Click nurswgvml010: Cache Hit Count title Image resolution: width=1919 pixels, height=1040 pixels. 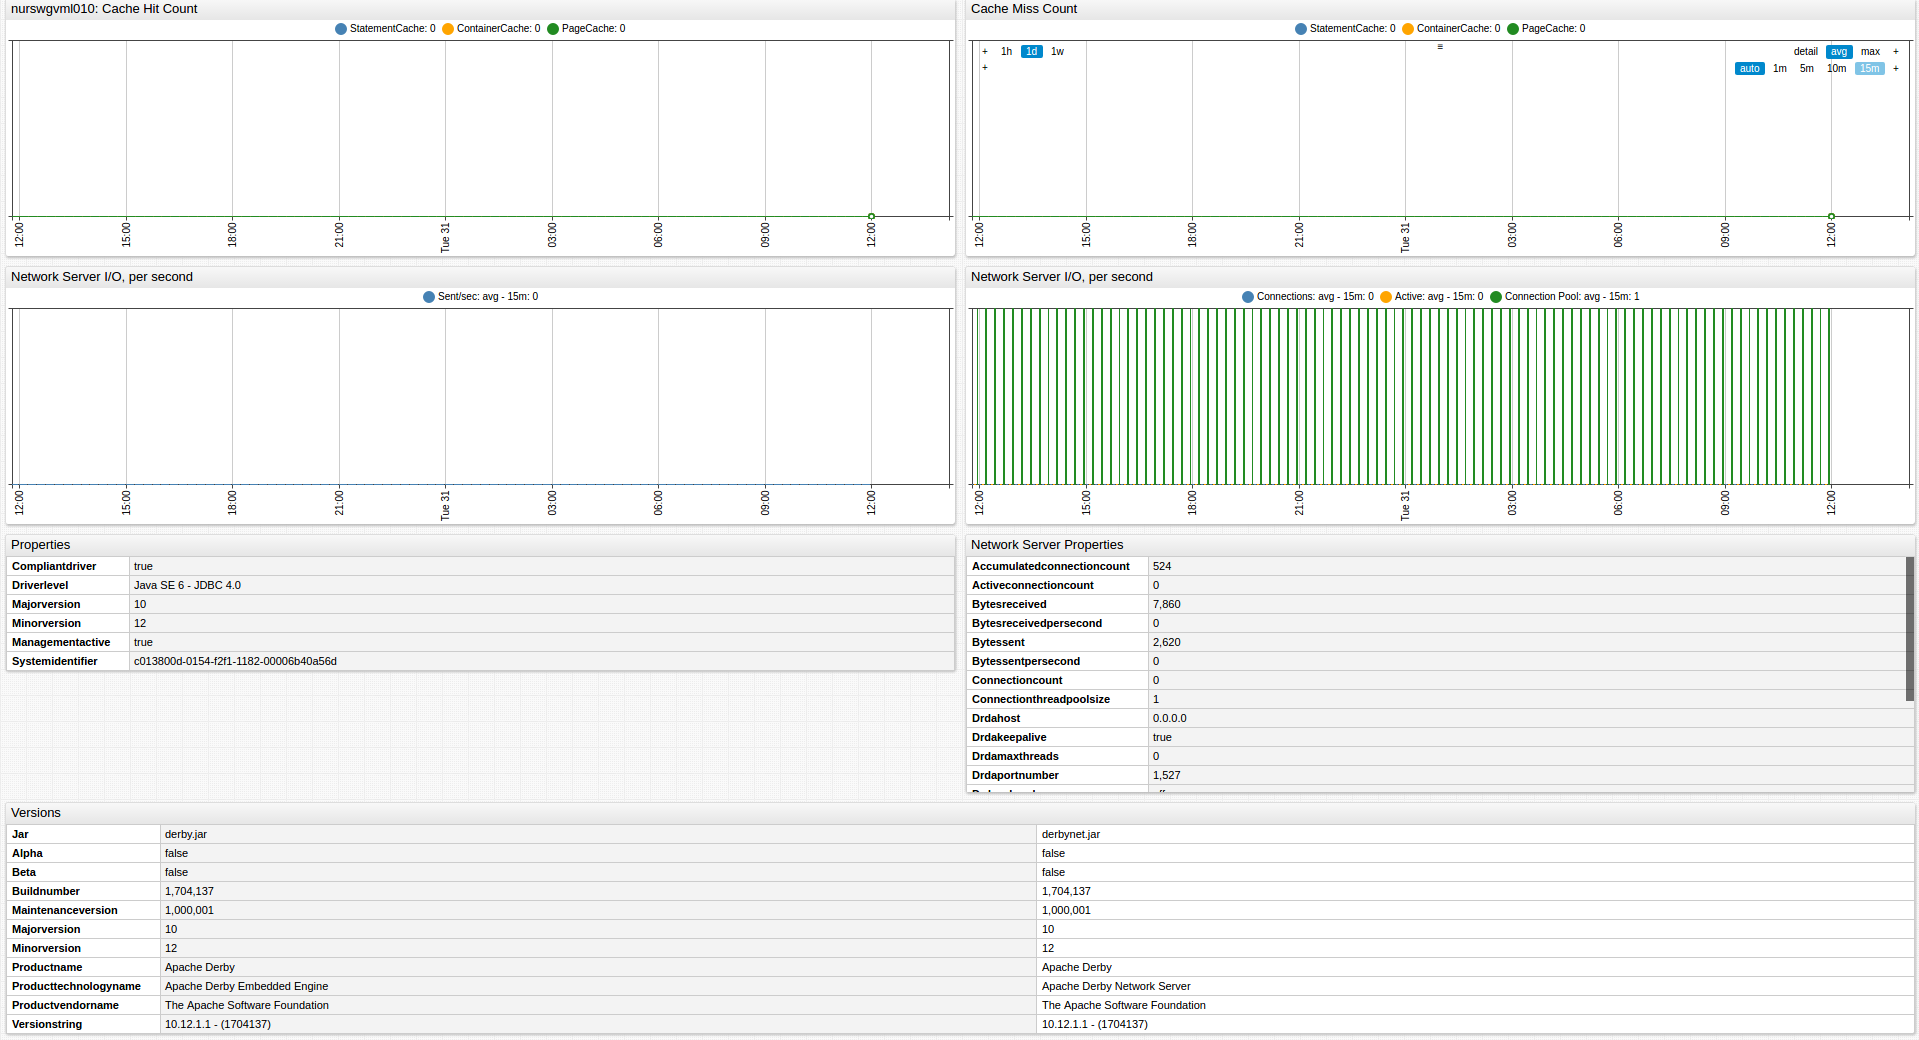(104, 9)
